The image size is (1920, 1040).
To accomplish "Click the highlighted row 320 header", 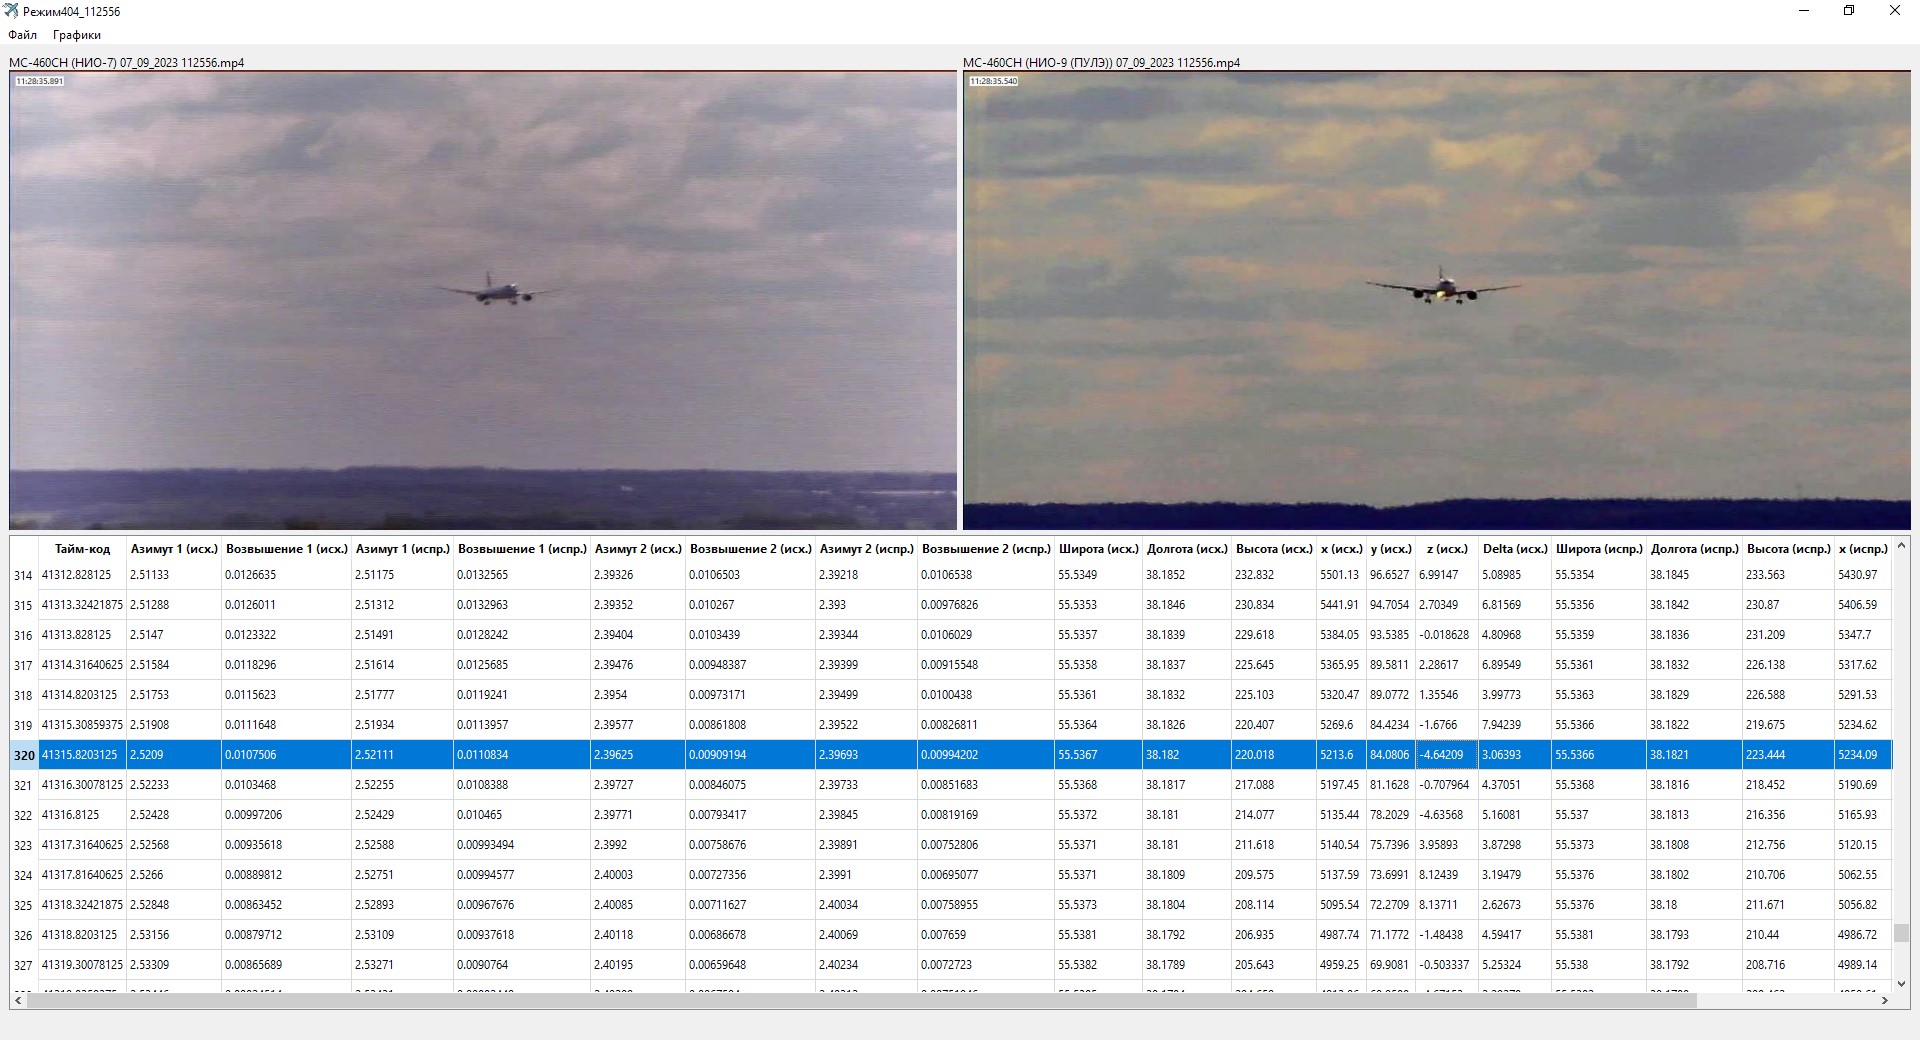I will pos(24,755).
